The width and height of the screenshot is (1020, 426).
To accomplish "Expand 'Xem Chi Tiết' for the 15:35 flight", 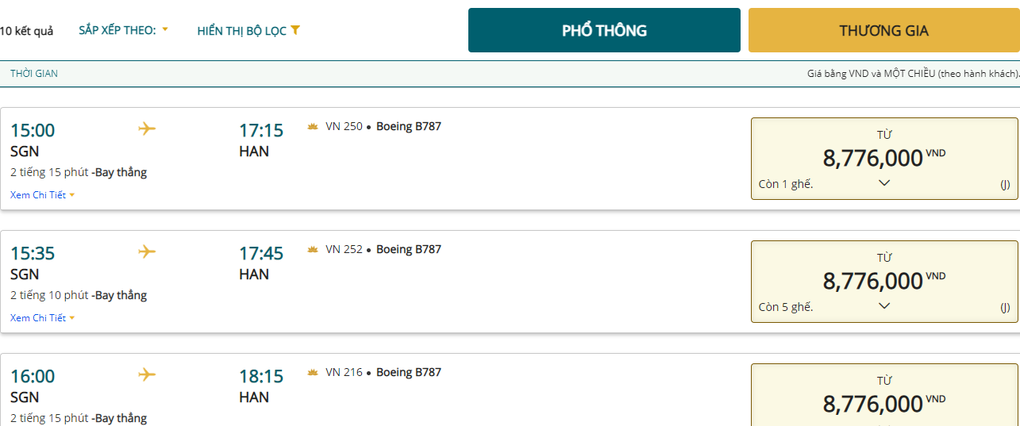I will click(42, 318).
